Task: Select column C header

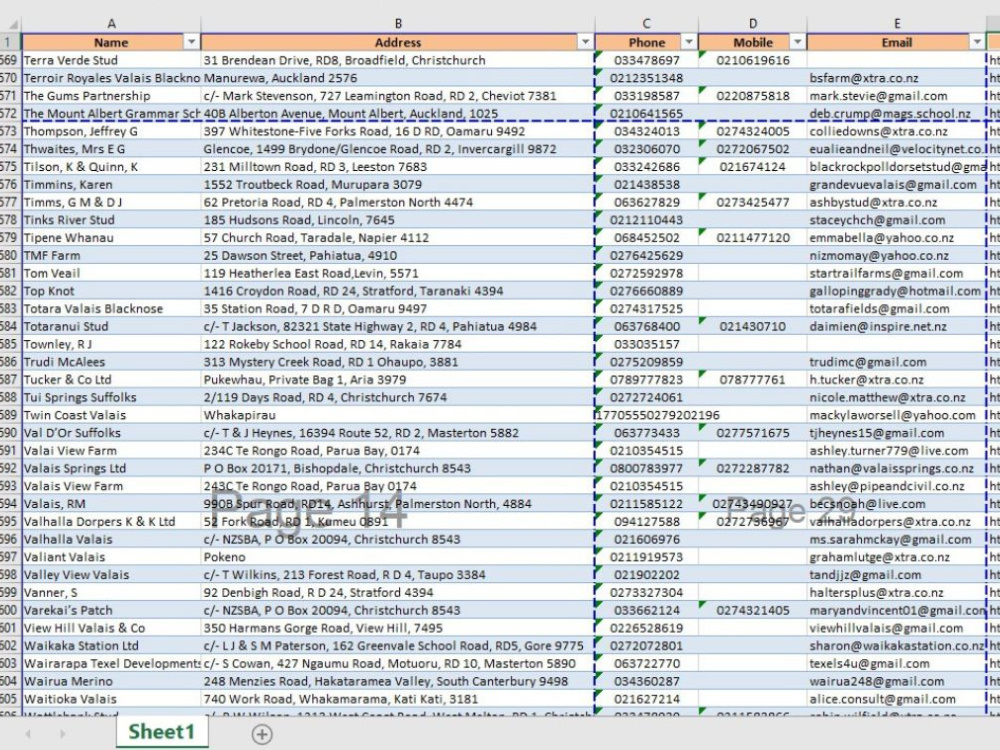Action: coord(646,24)
